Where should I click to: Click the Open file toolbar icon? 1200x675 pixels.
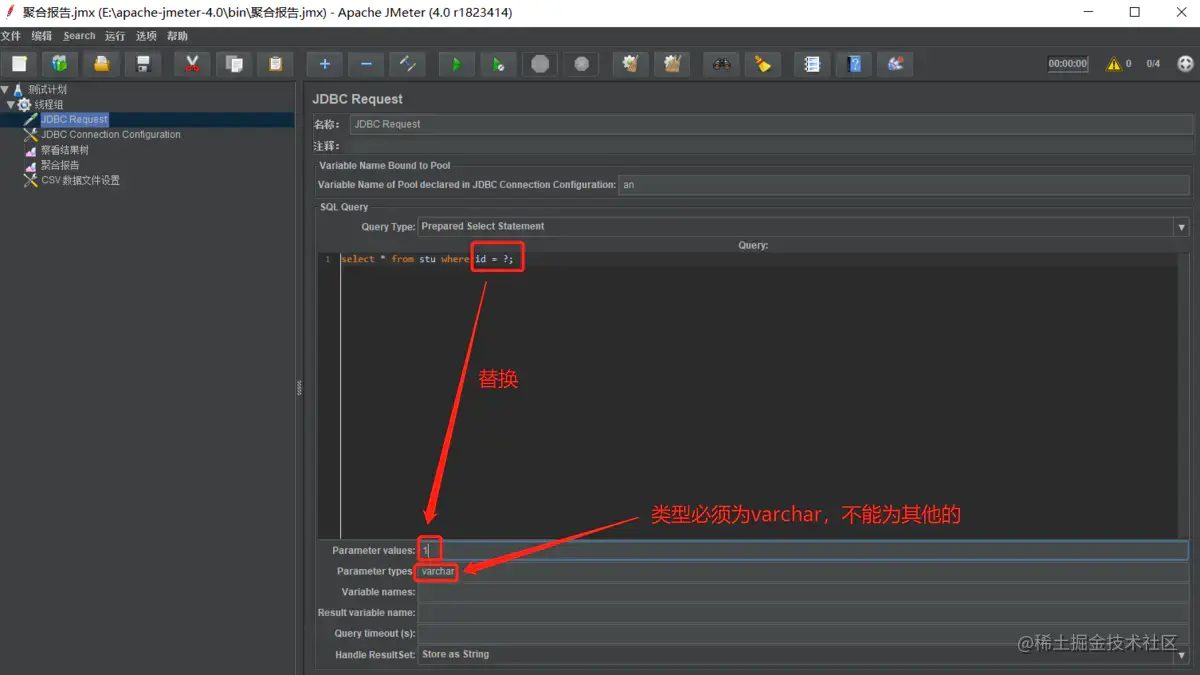point(102,64)
